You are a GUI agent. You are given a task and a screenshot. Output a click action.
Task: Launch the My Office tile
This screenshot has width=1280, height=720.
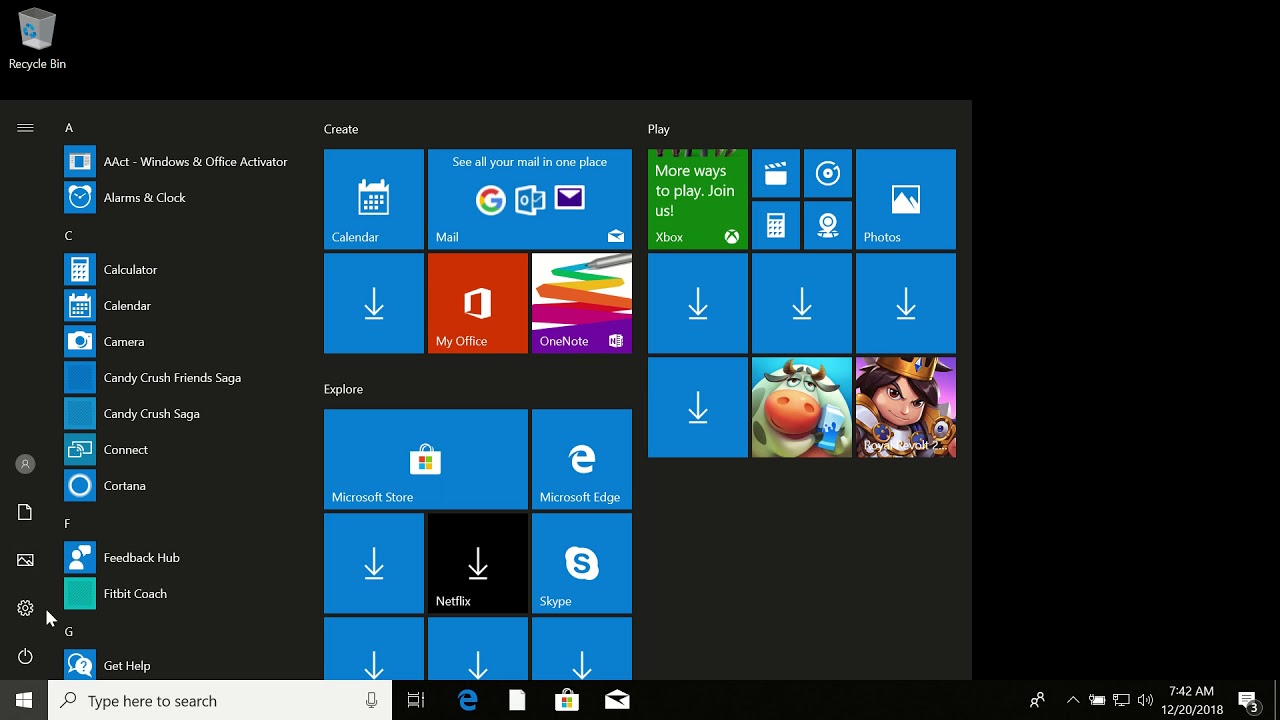[x=478, y=303]
